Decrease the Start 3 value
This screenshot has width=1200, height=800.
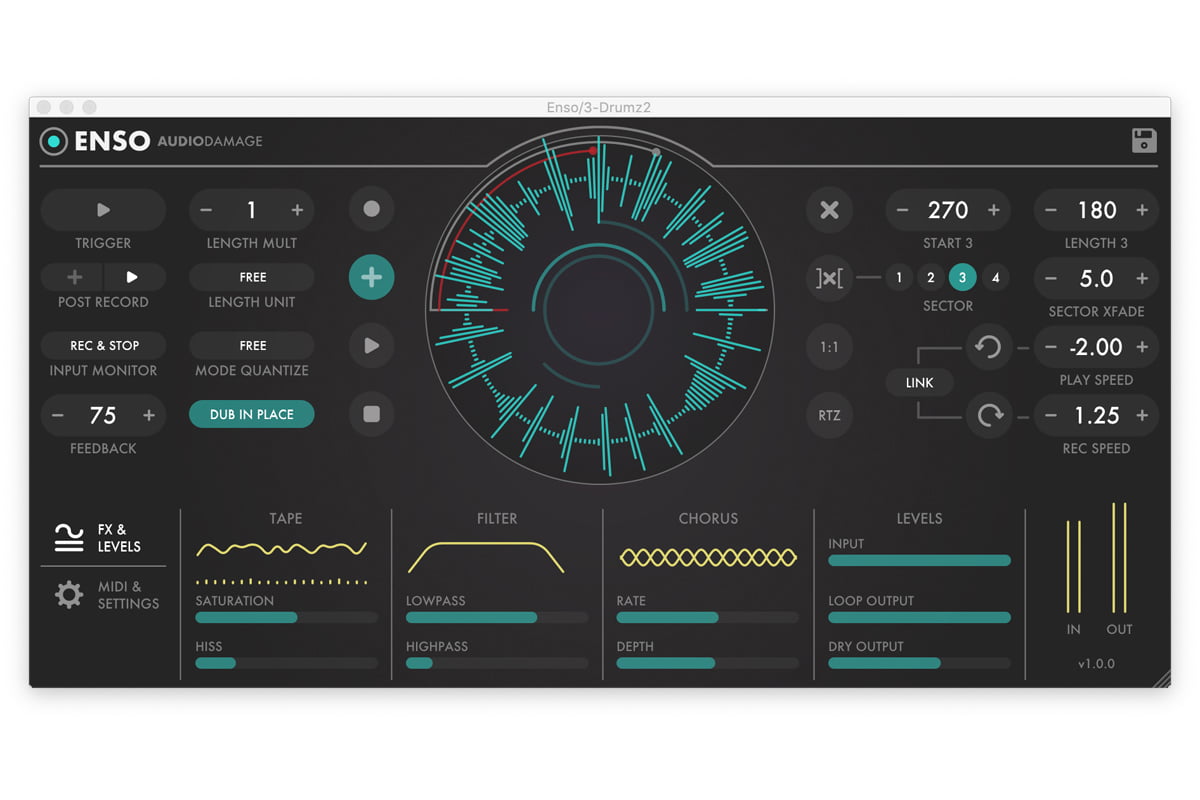click(x=902, y=210)
